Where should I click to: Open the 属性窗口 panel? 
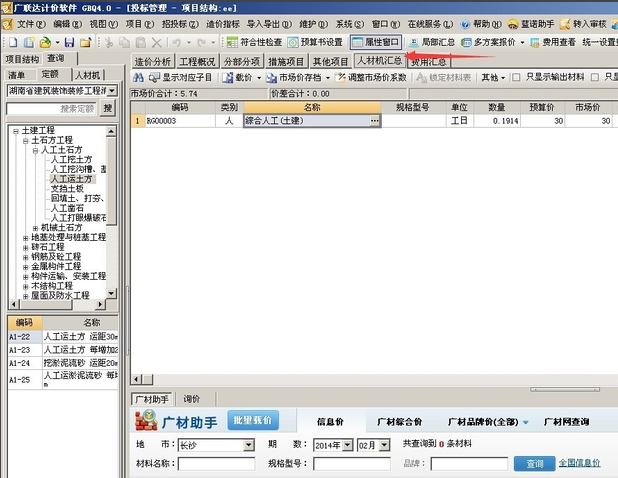[x=375, y=42]
